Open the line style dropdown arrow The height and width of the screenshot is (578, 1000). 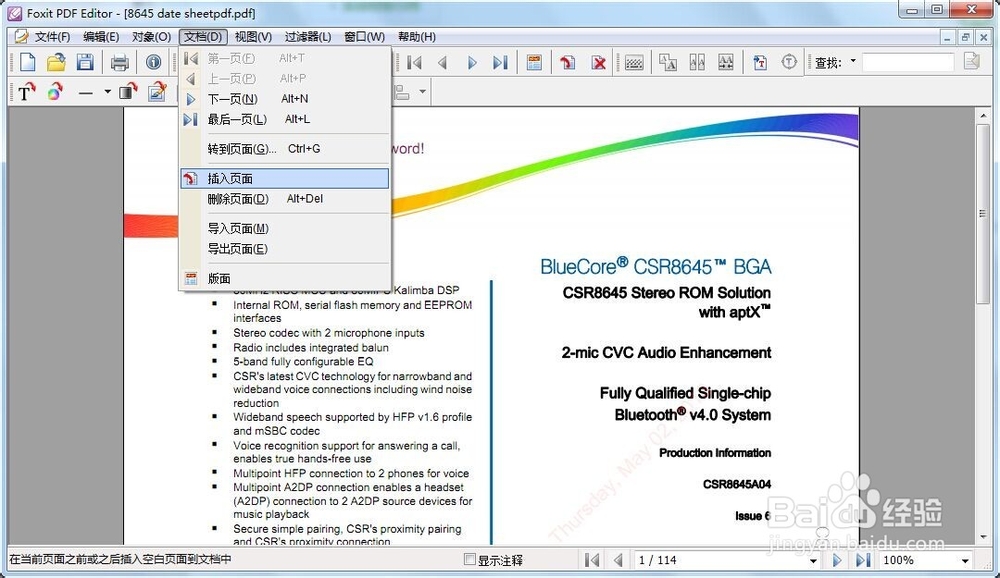107,92
